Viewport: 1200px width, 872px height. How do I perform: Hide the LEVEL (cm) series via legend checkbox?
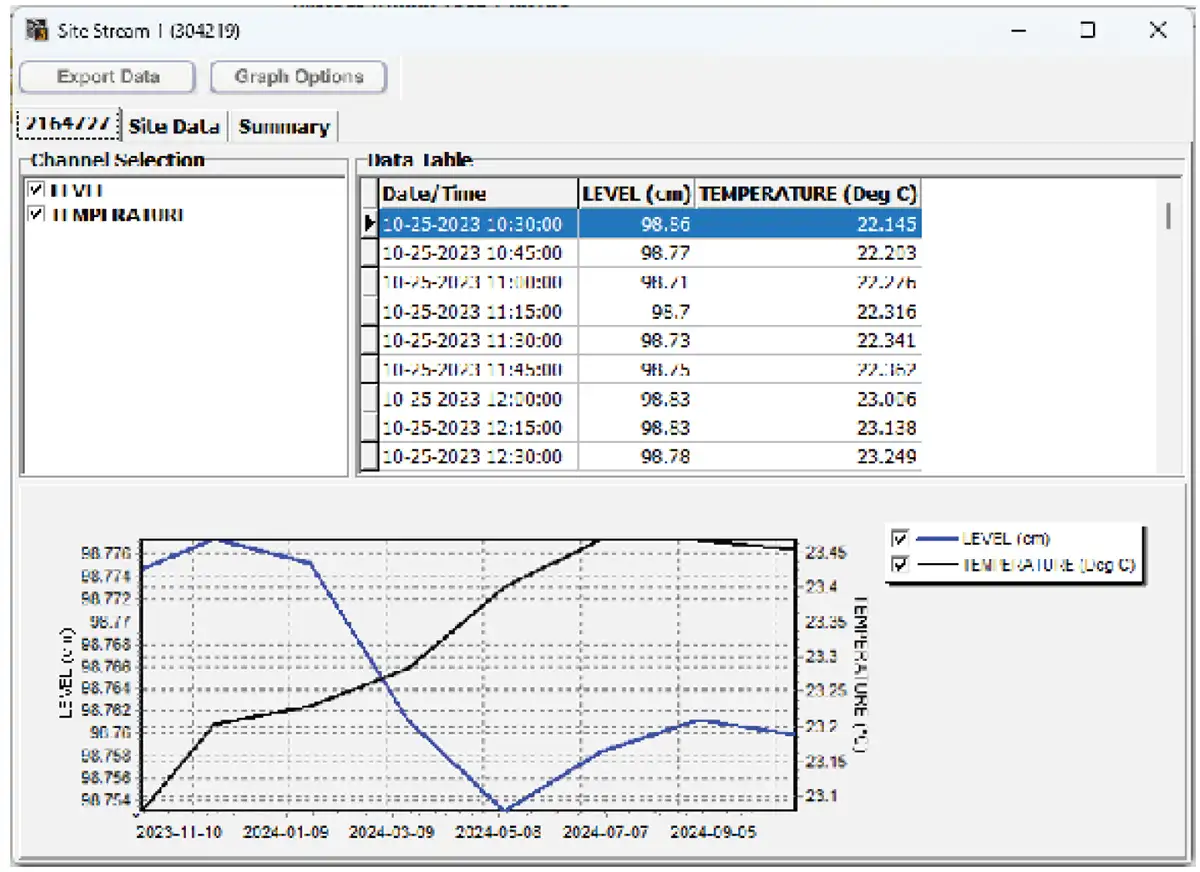point(898,539)
